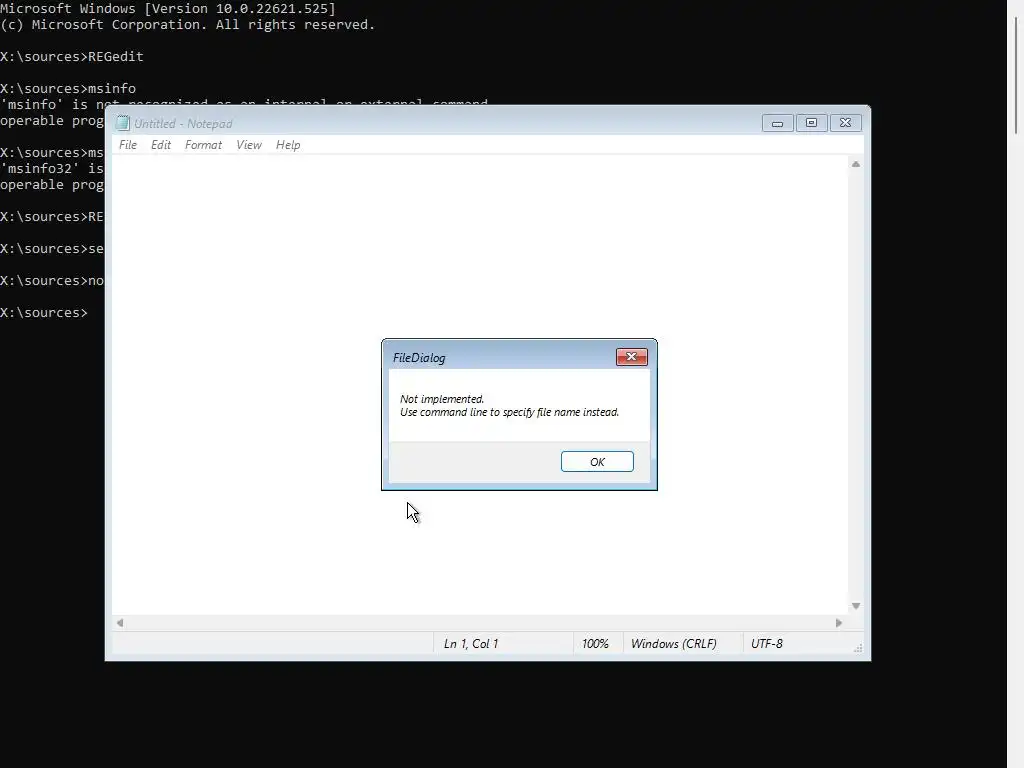Click the X:\sources>REGedit command line
The height and width of the screenshot is (768, 1024).
[x=72, y=57]
